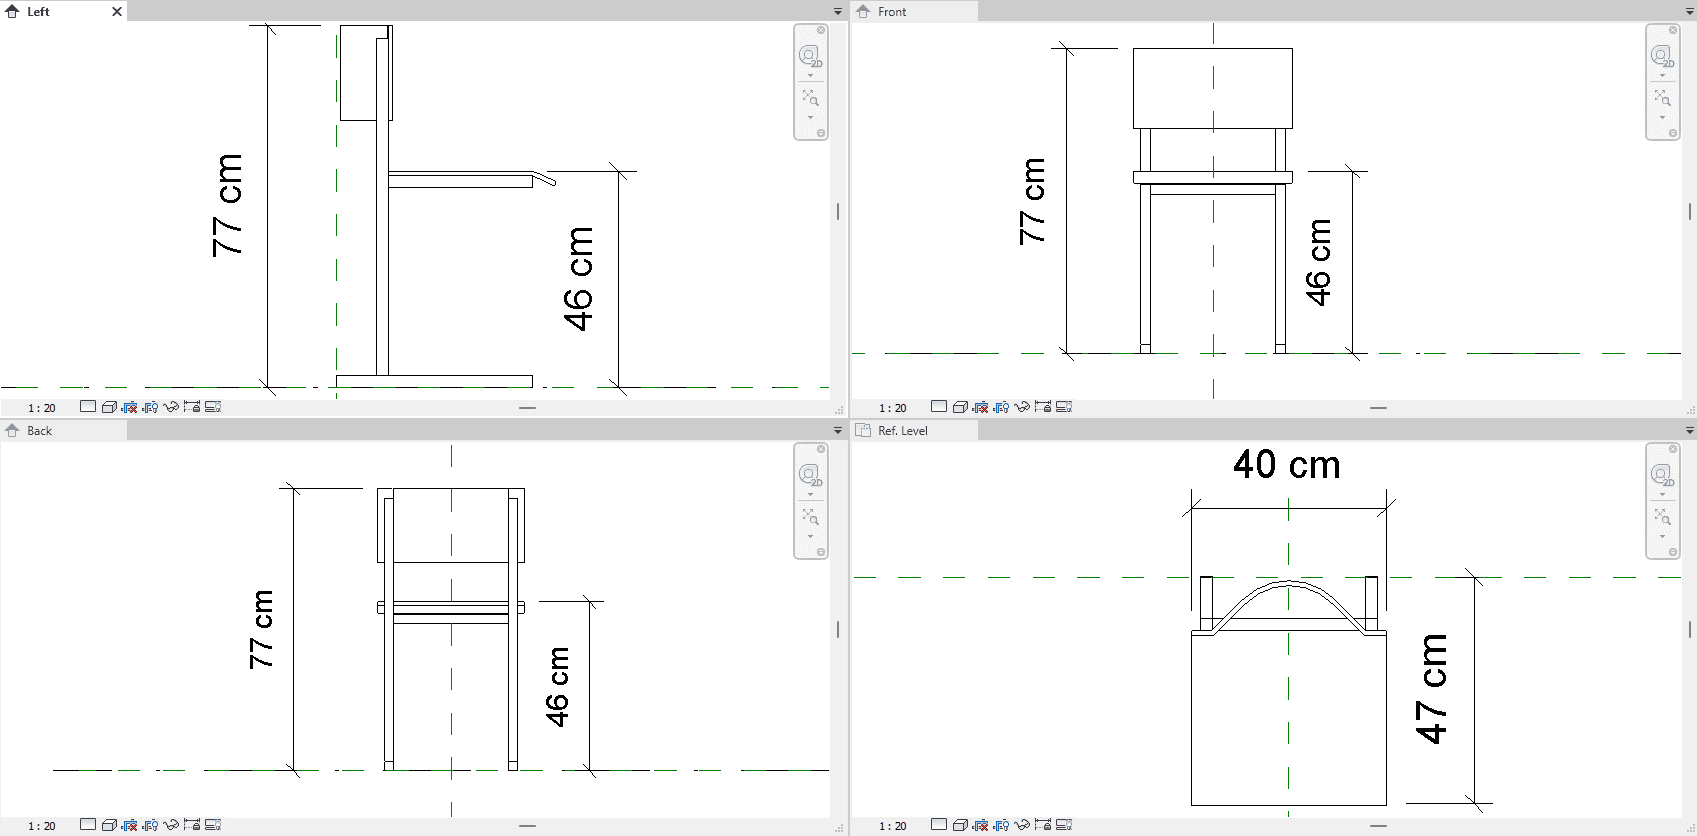Image resolution: width=1697 pixels, height=836 pixels.
Task: Activate the Ref. Level view tab
Action: pos(902,431)
